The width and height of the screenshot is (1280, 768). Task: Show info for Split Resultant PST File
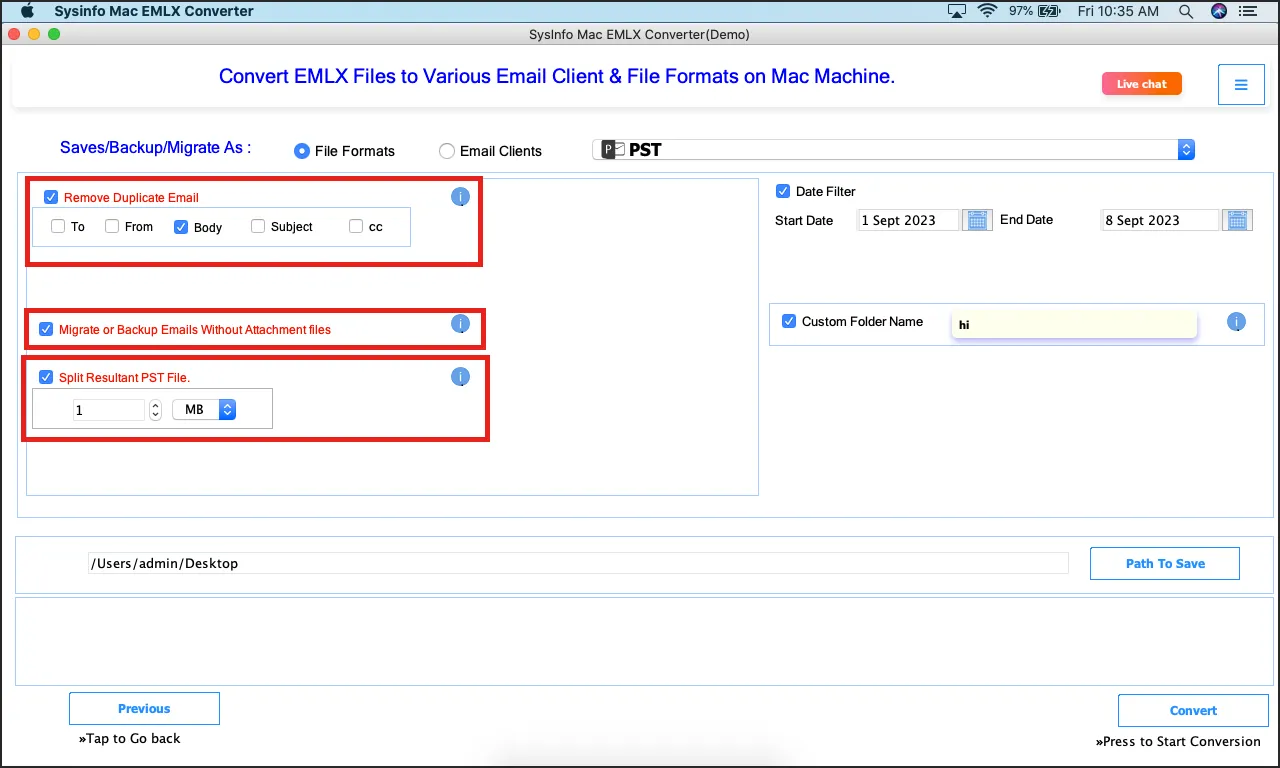point(460,377)
